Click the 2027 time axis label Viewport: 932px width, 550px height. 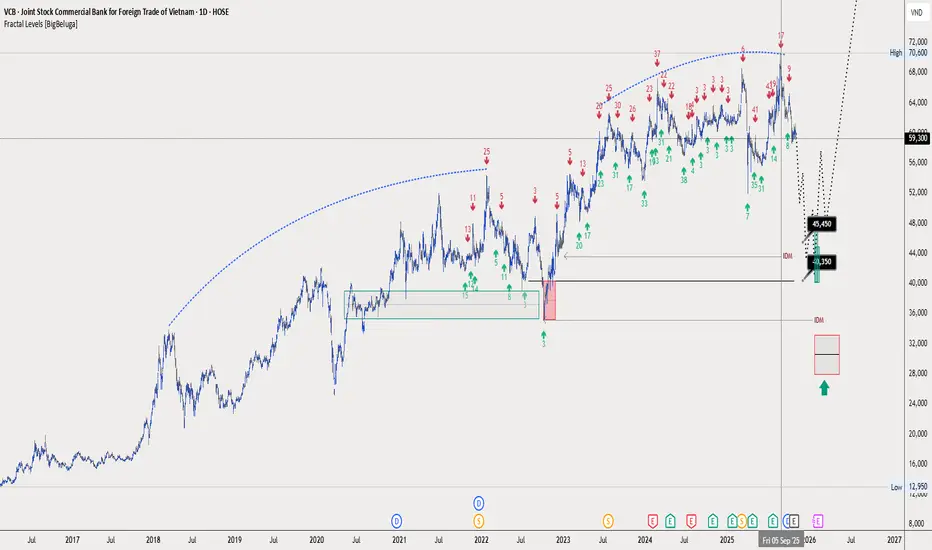pyautogui.click(x=894, y=540)
